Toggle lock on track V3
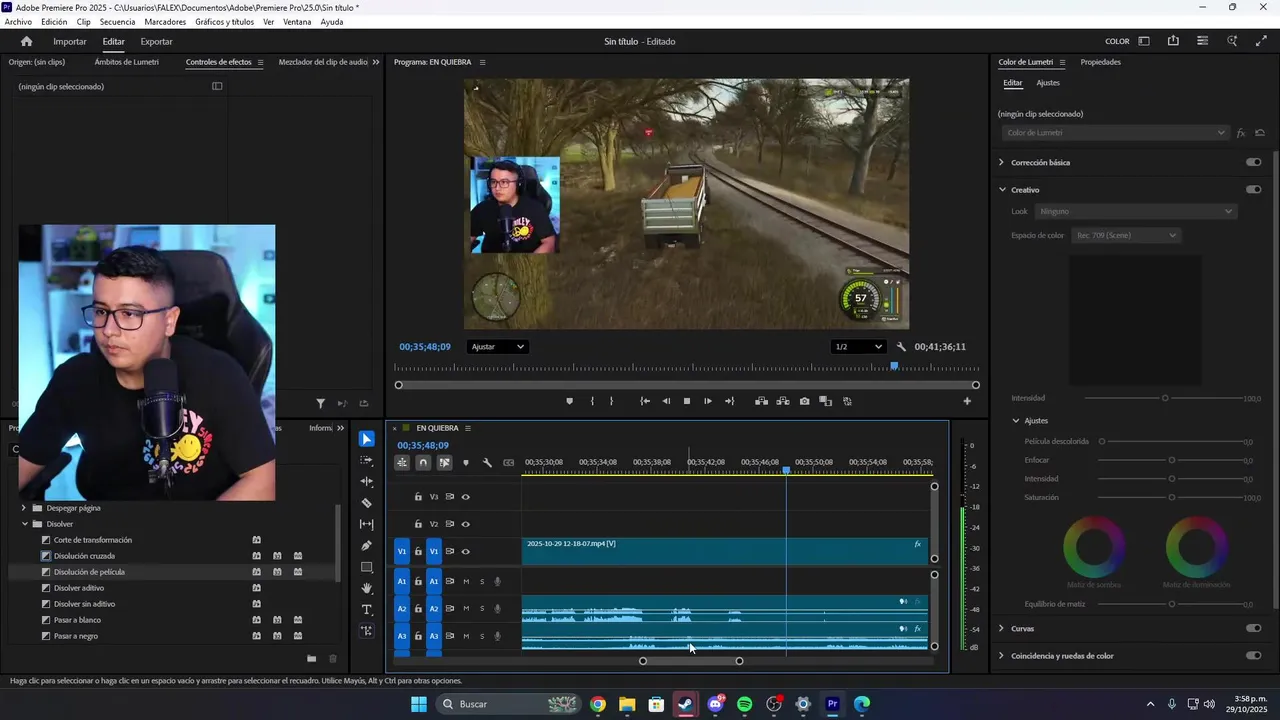This screenshot has width=1280, height=720. tap(418, 497)
